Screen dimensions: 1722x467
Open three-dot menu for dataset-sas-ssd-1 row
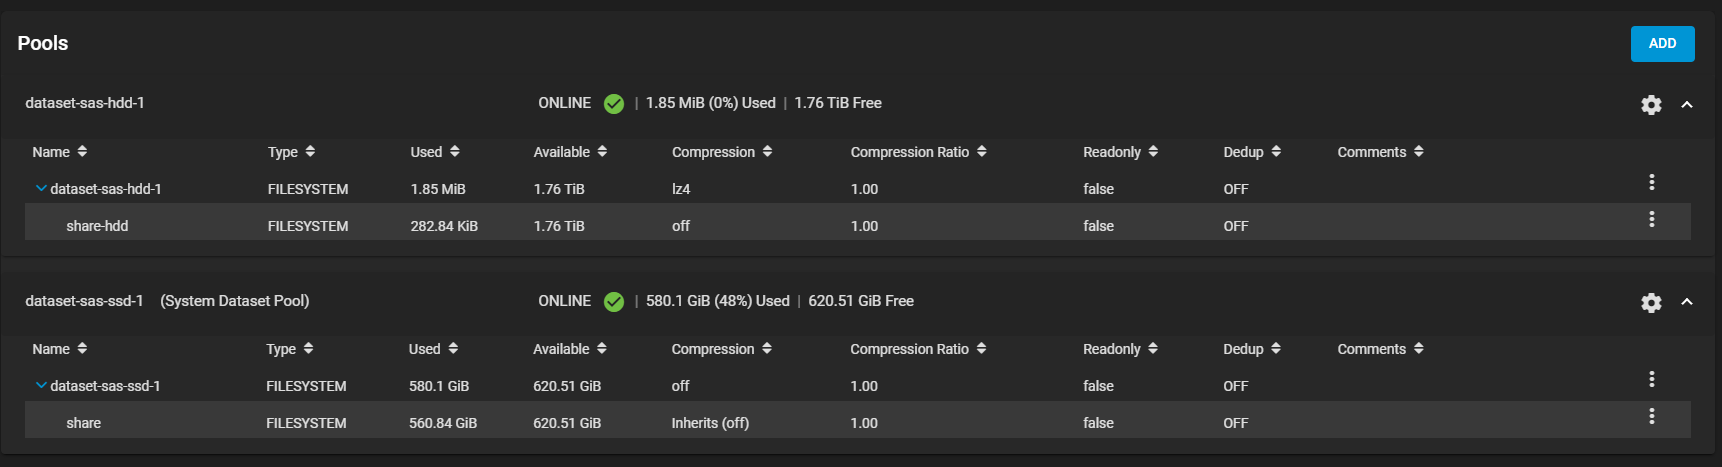tap(1651, 379)
